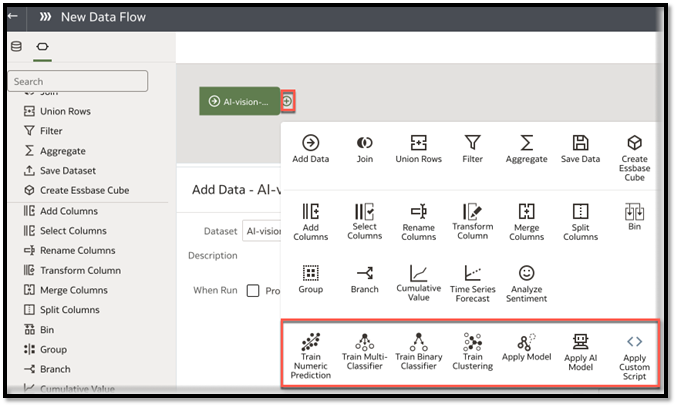This screenshot has width=677, height=407.
Task: Choose Aggregate in the popup
Action: tap(526, 149)
